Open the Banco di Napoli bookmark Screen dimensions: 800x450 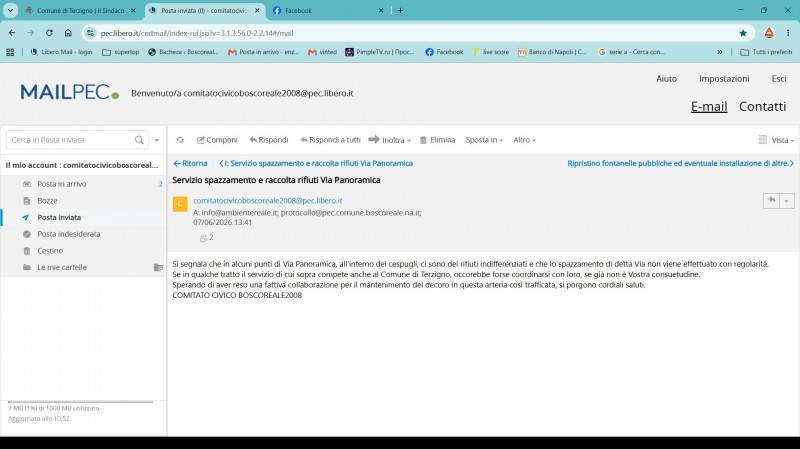[x=552, y=52]
